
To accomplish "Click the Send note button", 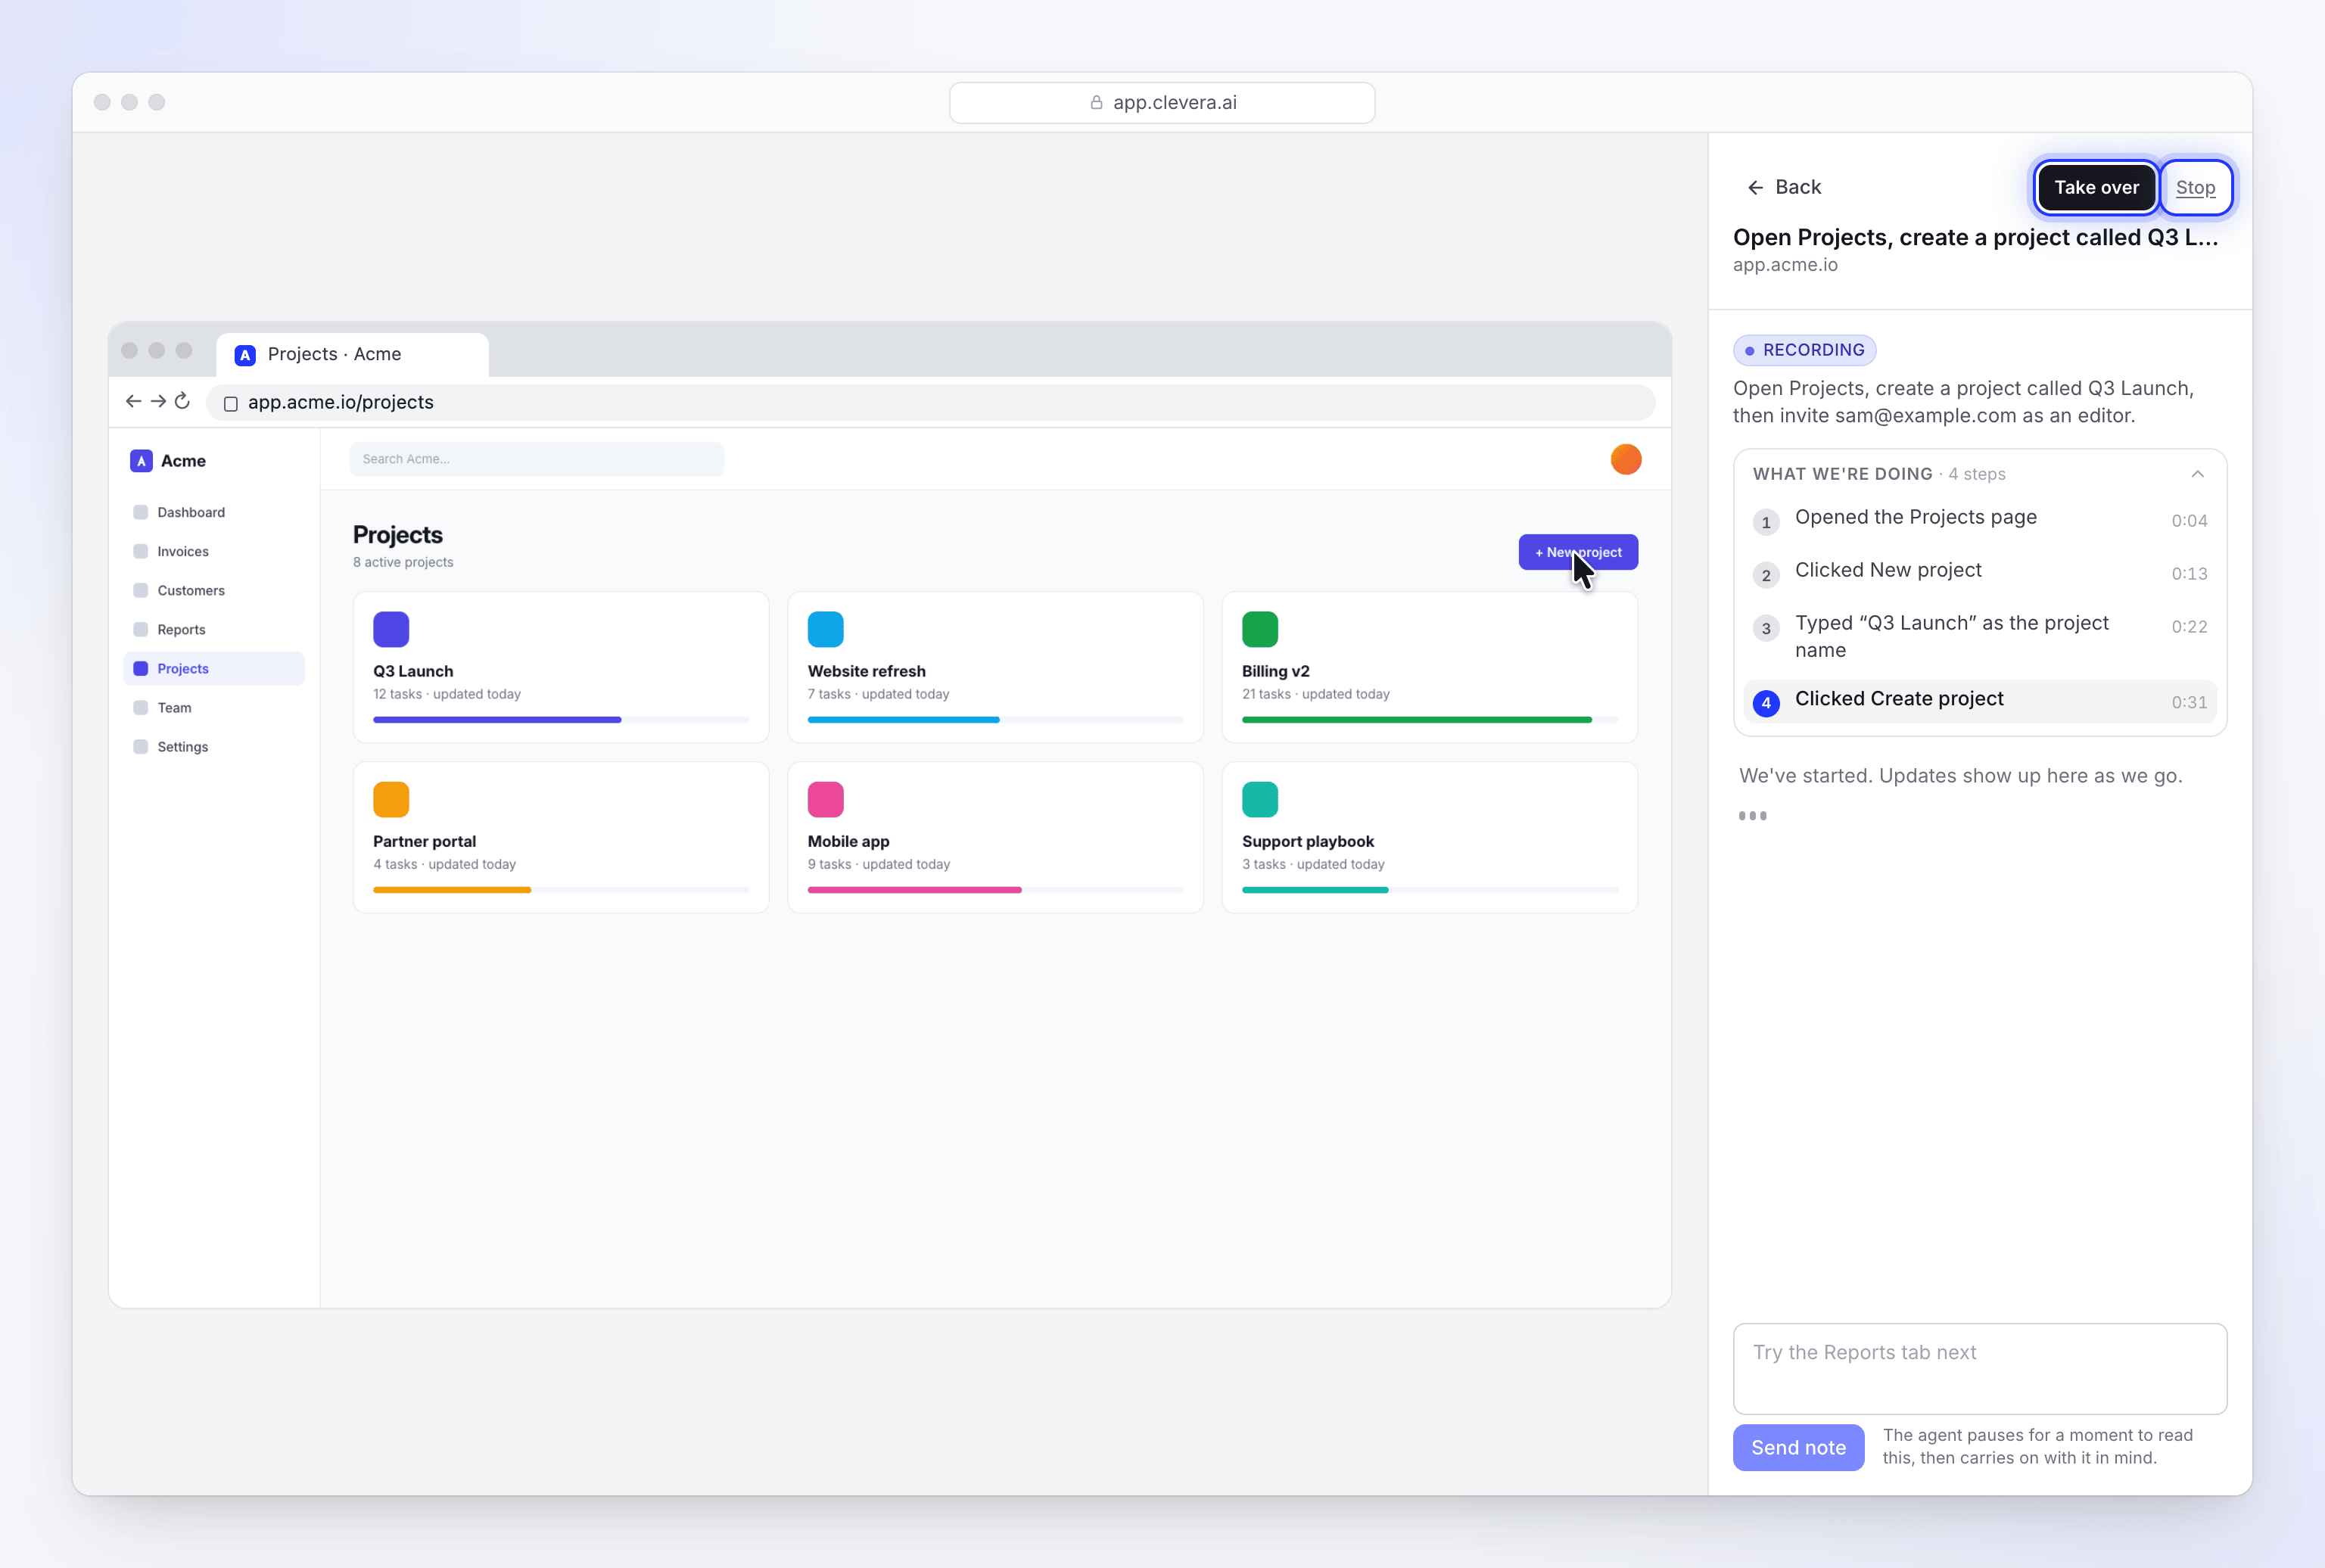I will pyautogui.click(x=1798, y=1447).
